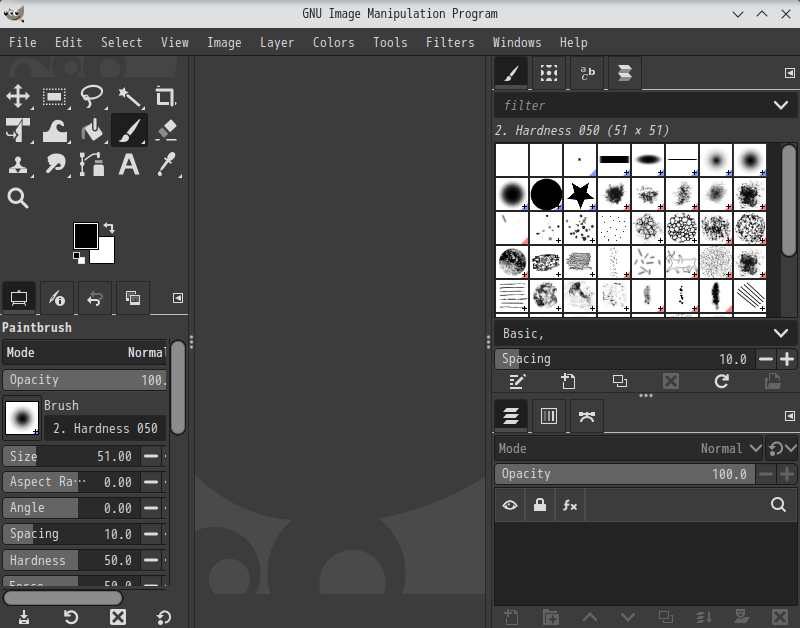Toggle the layer visibility eye column header
The image size is (800, 628).
point(510,506)
